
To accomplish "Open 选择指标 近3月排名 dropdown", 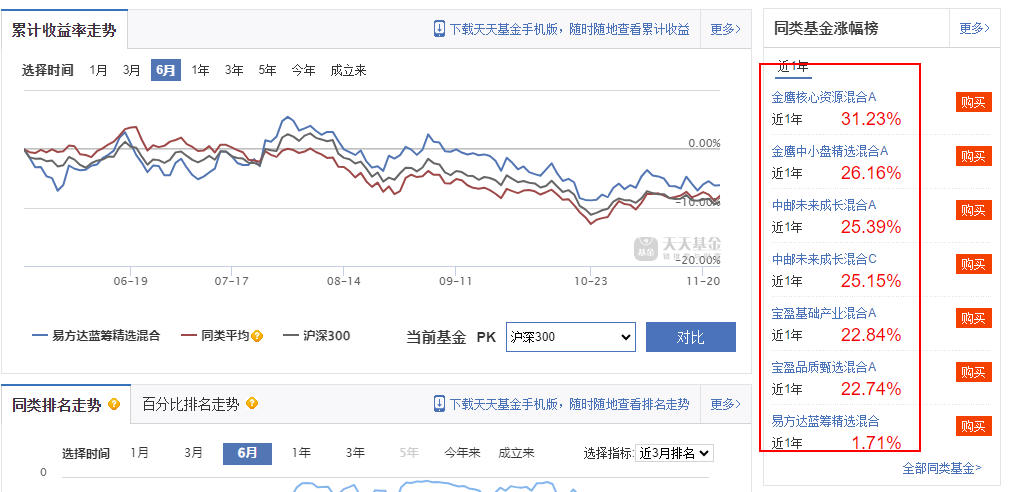I will [x=674, y=453].
